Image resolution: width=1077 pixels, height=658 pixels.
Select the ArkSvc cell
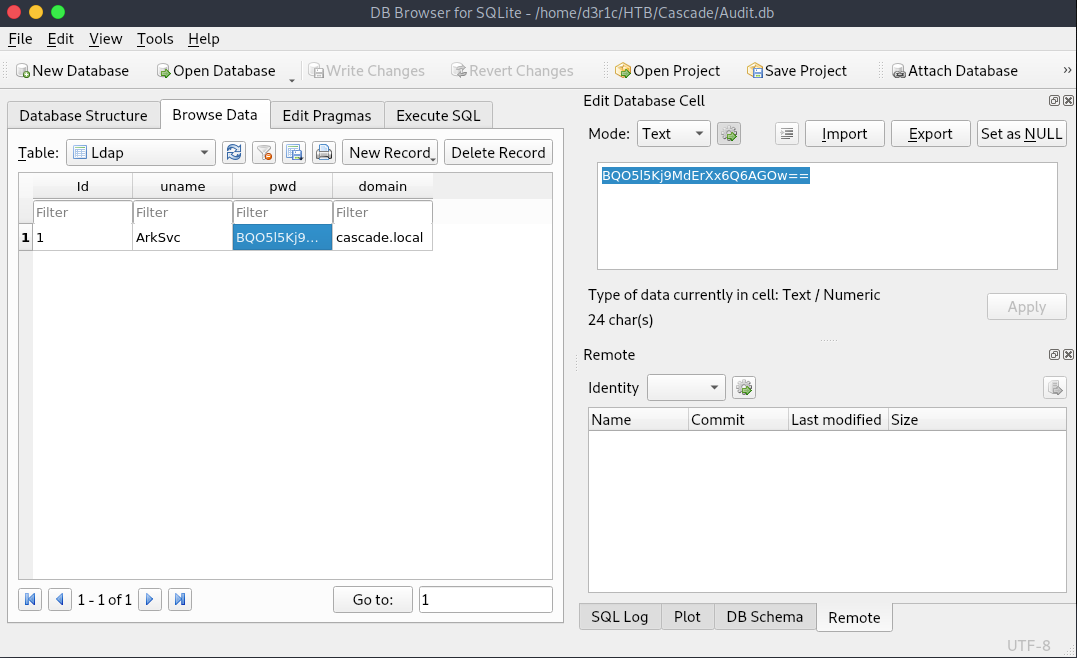pos(183,238)
